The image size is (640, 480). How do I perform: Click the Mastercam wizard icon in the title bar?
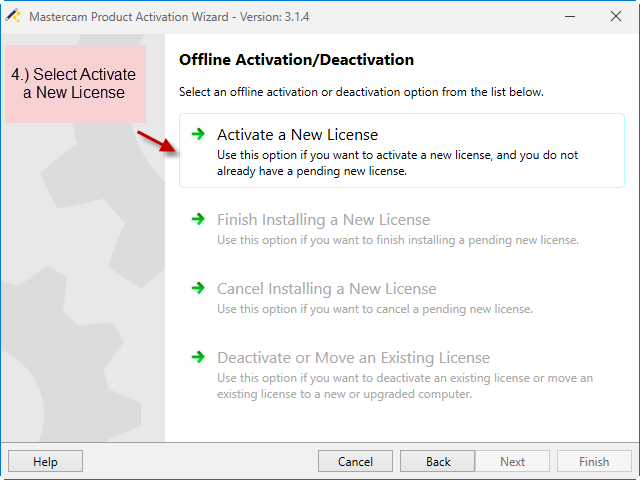click(13, 16)
